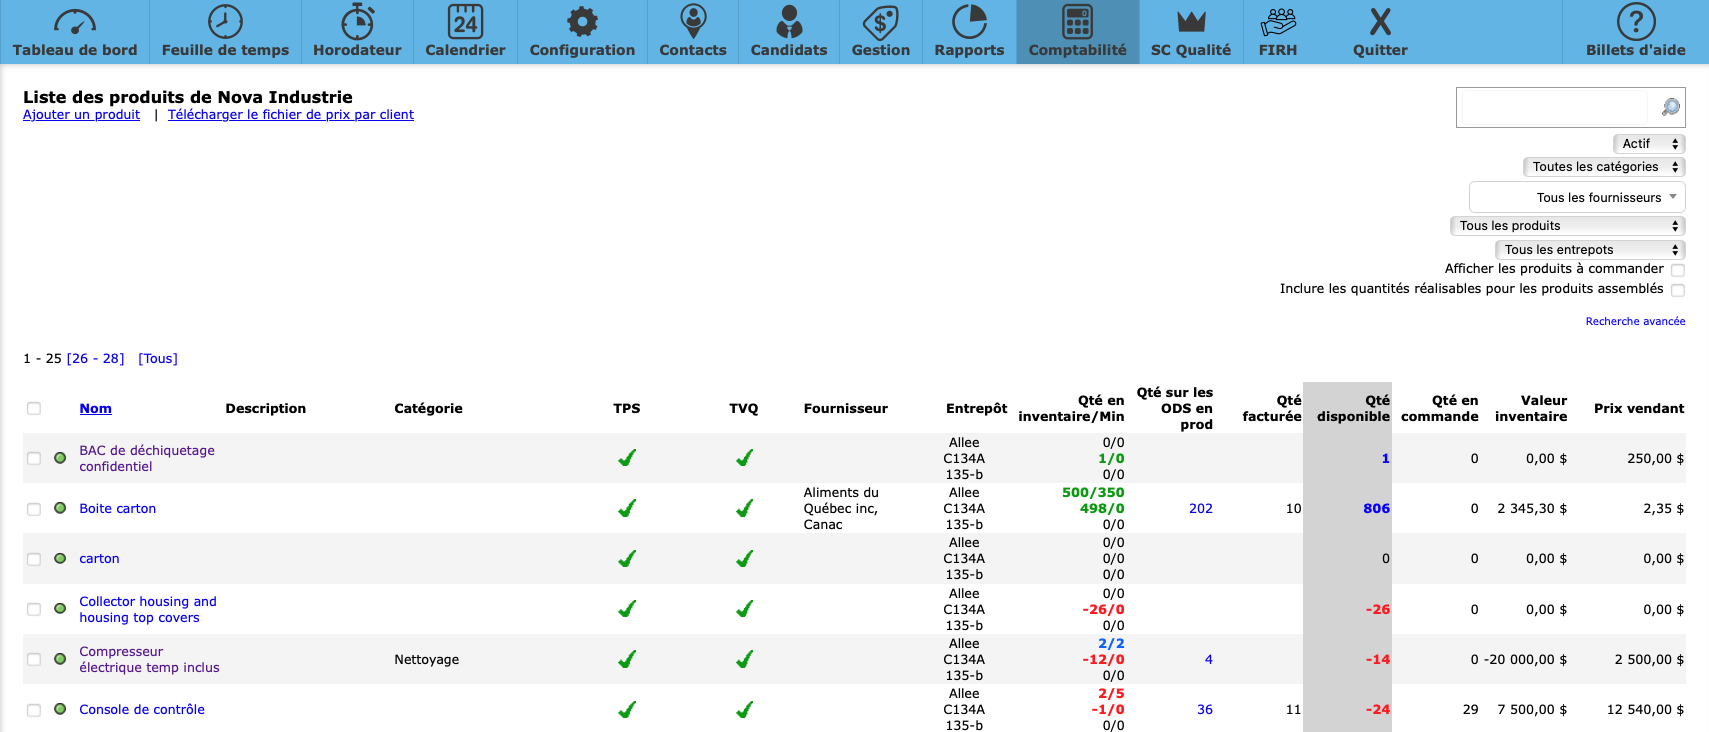1709x732 pixels.
Task: Expand the Tous les entrepots dropdown
Action: click(x=1590, y=250)
